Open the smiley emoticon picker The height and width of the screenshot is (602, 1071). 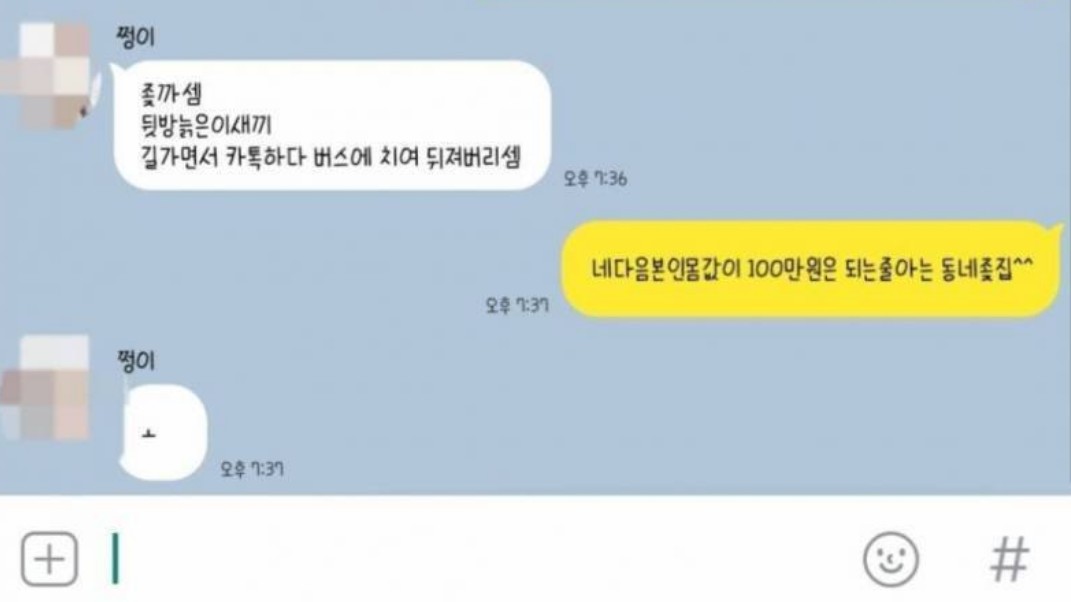pos(891,559)
